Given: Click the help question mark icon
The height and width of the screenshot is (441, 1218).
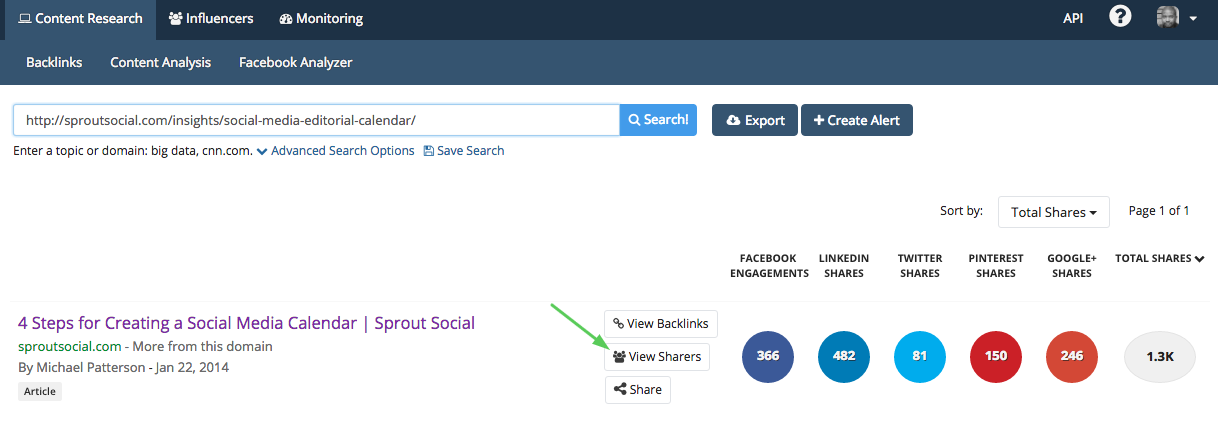Looking at the screenshot, I should pyautogui.click(x=1120, y=18).
